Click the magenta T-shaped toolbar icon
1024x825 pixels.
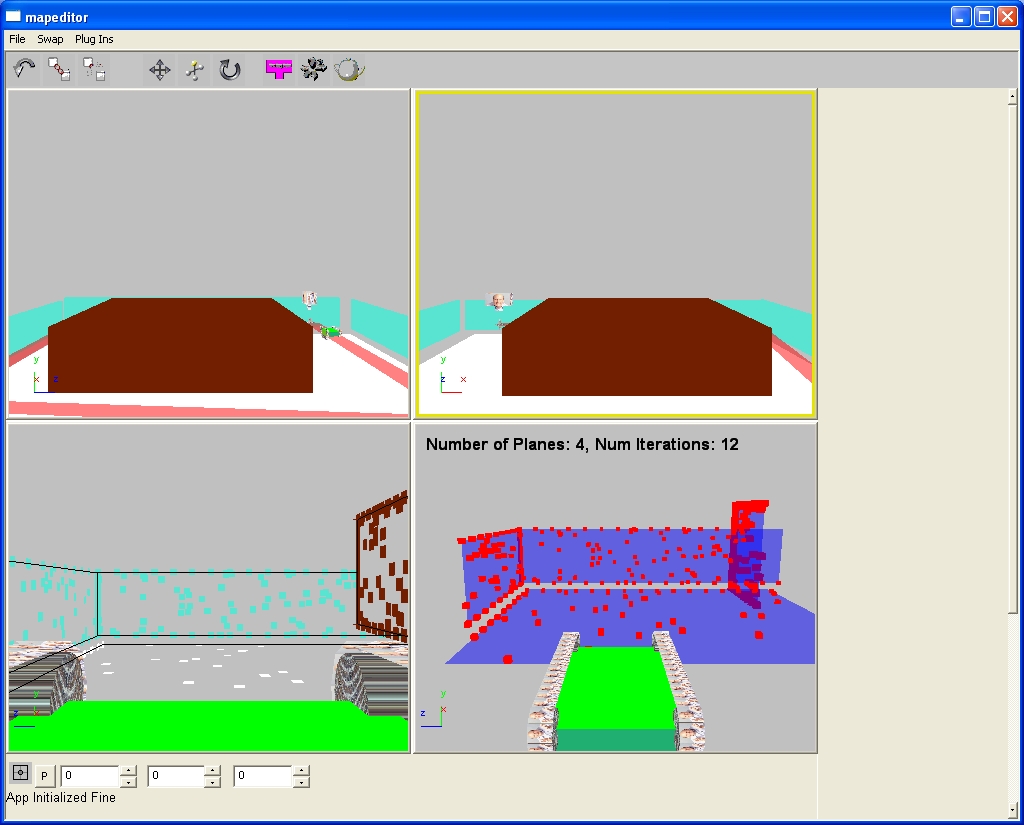[x=279, y=69]
